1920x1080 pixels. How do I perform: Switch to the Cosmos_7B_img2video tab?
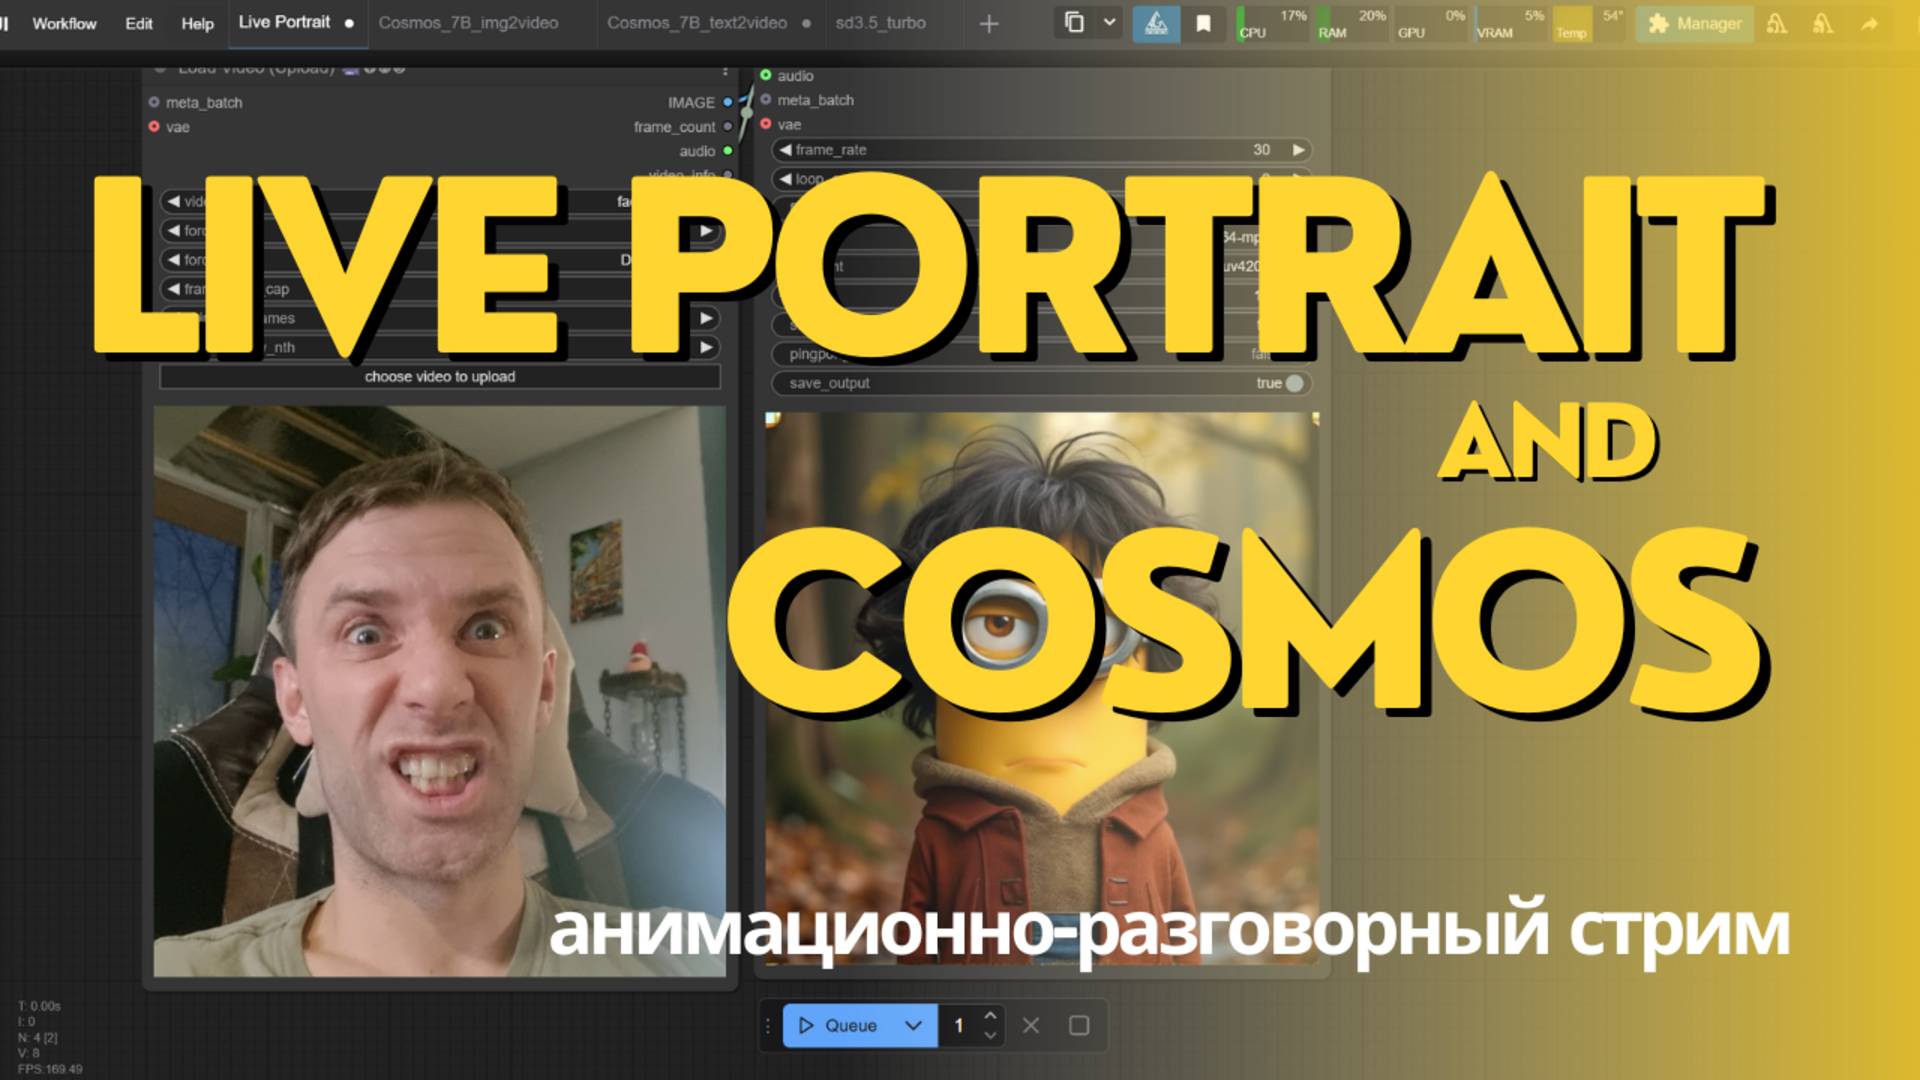click(x=468, y=23)
